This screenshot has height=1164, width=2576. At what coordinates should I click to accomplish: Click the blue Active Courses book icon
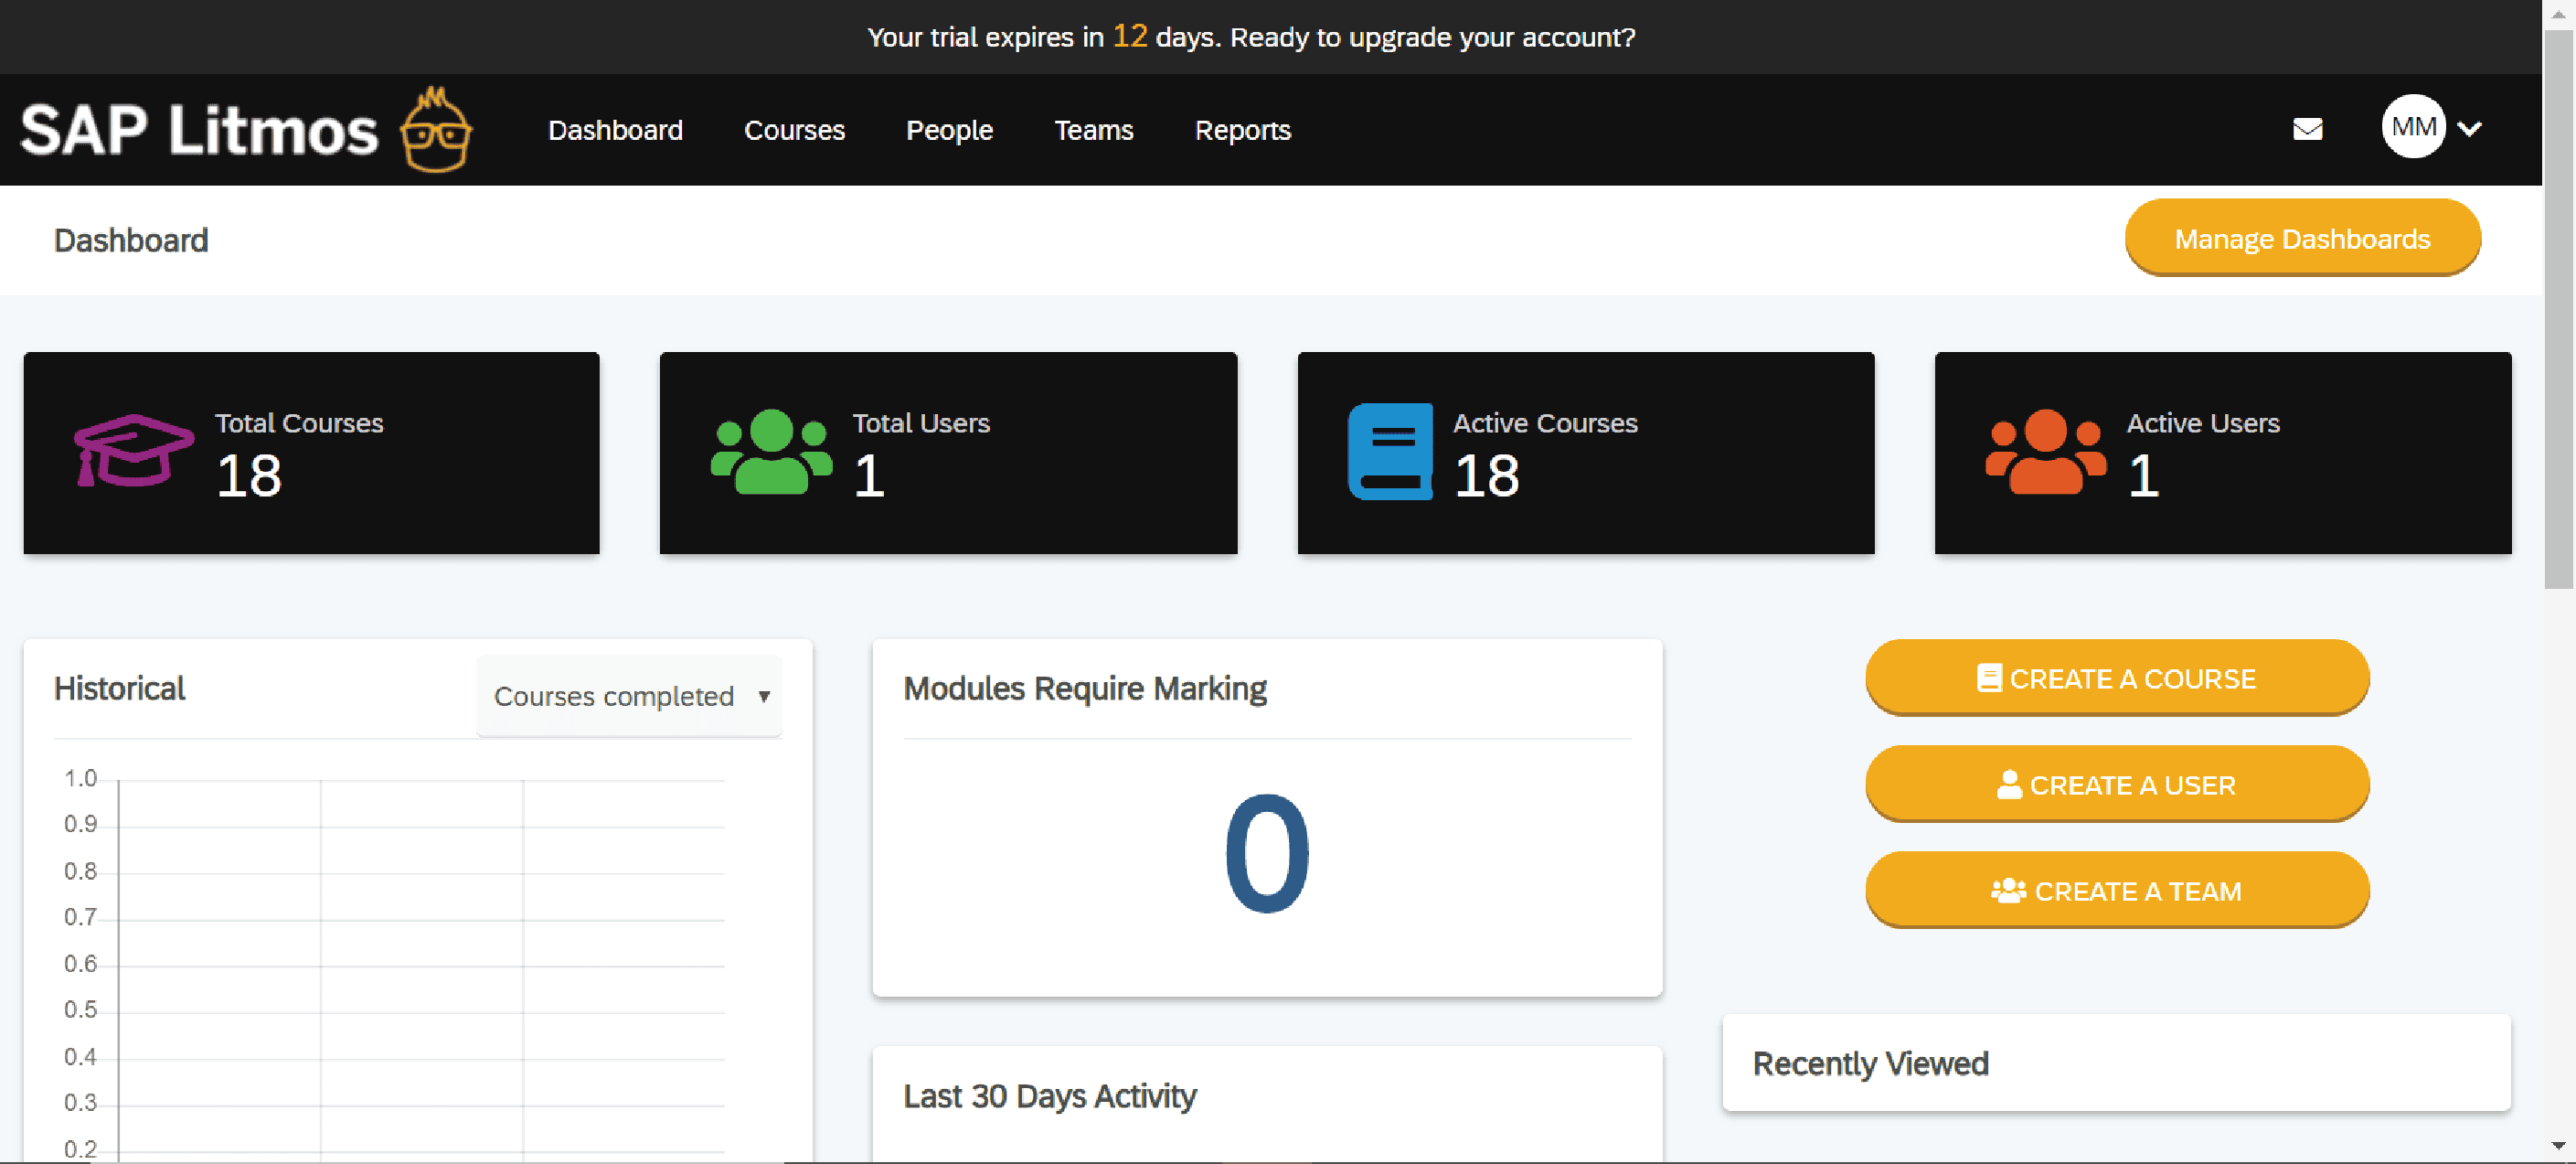point(1390,452)
